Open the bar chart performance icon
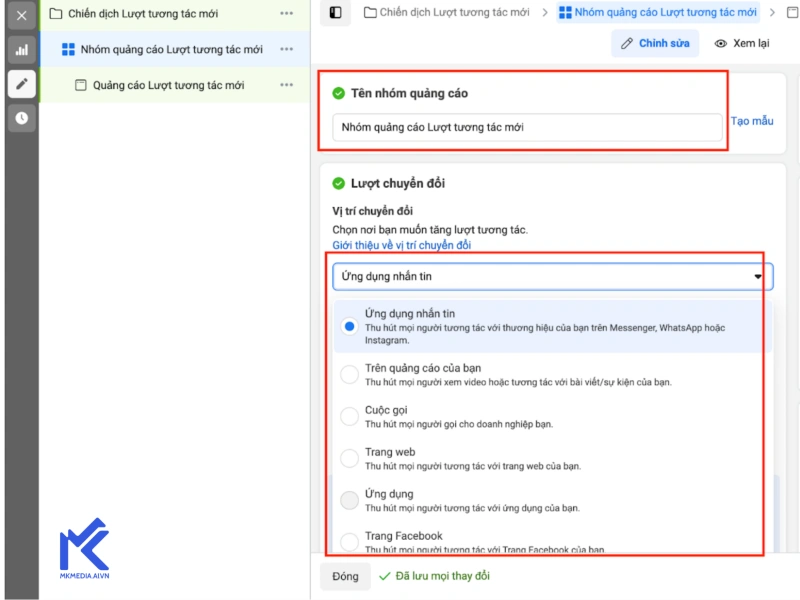The width and height of the screenshot is (800, 600). click(x=21, y=50)
